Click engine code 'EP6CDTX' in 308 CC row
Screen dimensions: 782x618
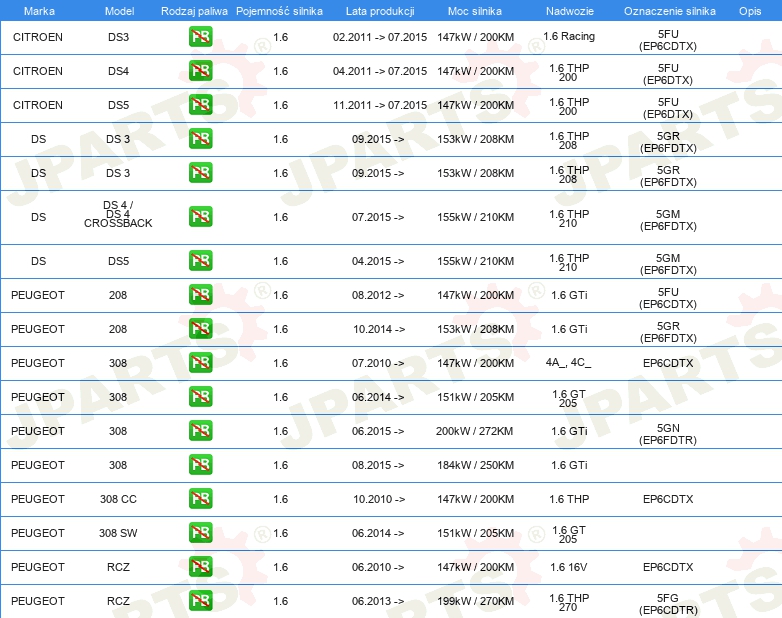click(668, 499)
